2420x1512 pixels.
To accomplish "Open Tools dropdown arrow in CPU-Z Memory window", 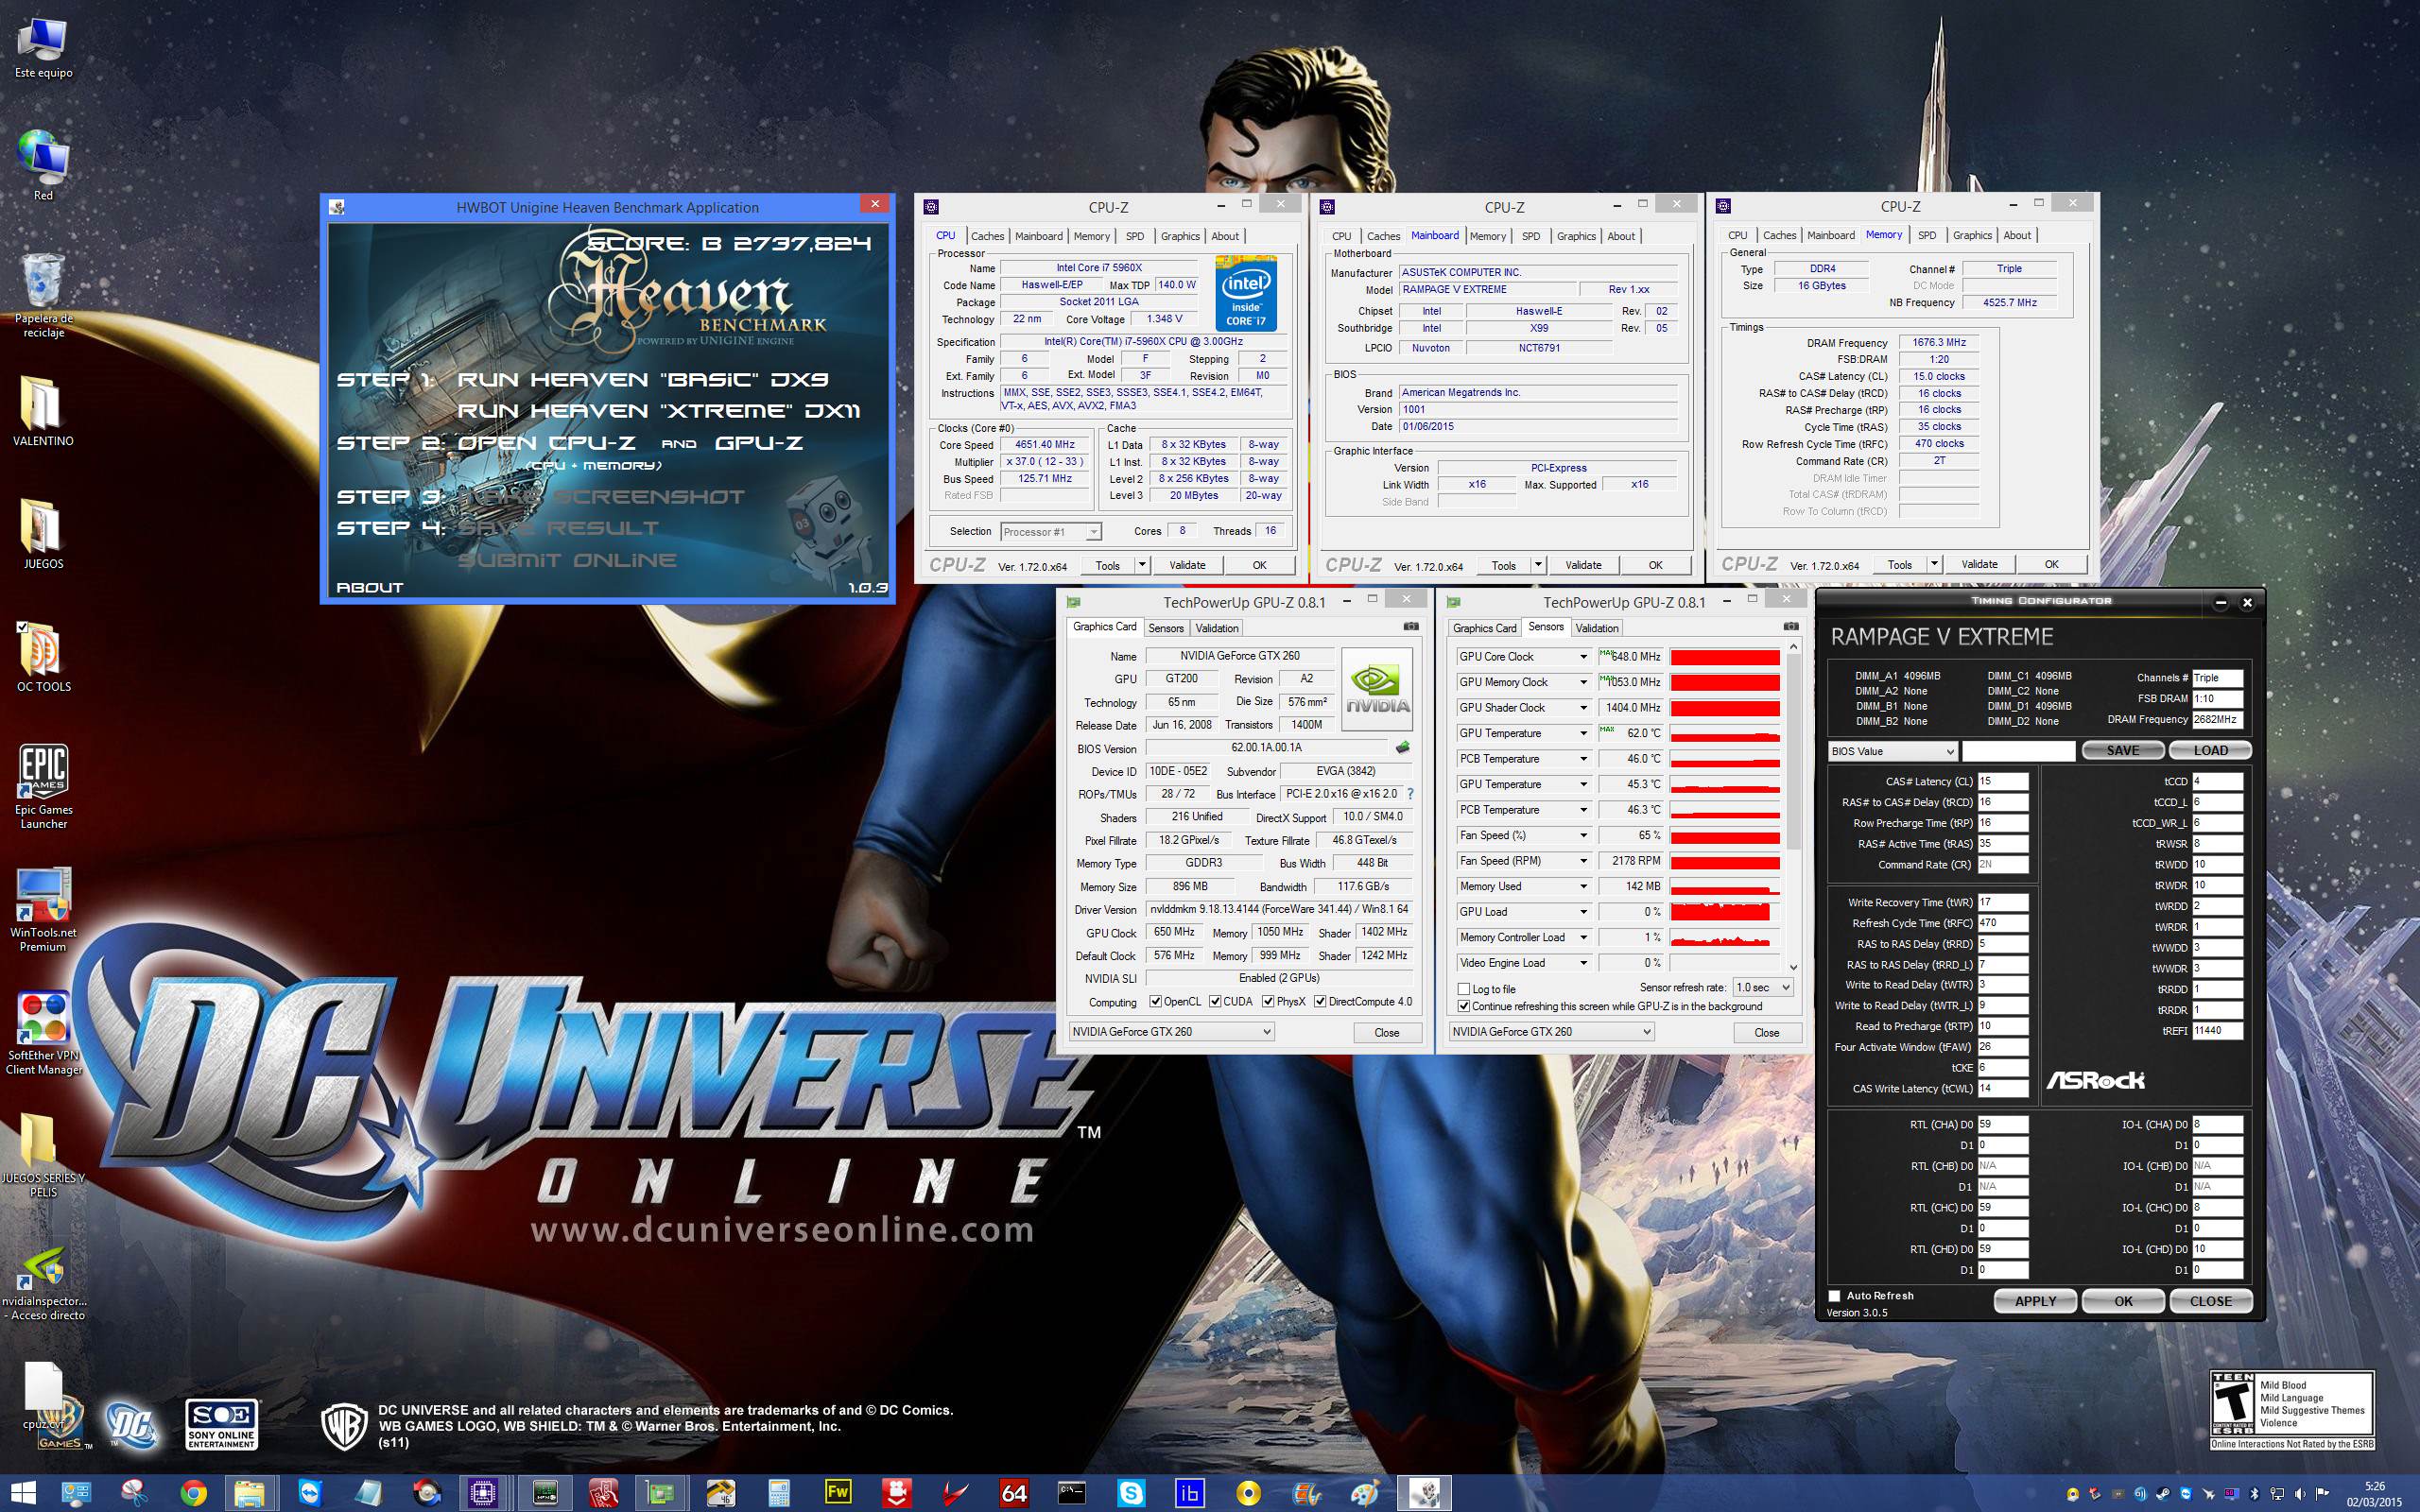I will click(1933, 564).
